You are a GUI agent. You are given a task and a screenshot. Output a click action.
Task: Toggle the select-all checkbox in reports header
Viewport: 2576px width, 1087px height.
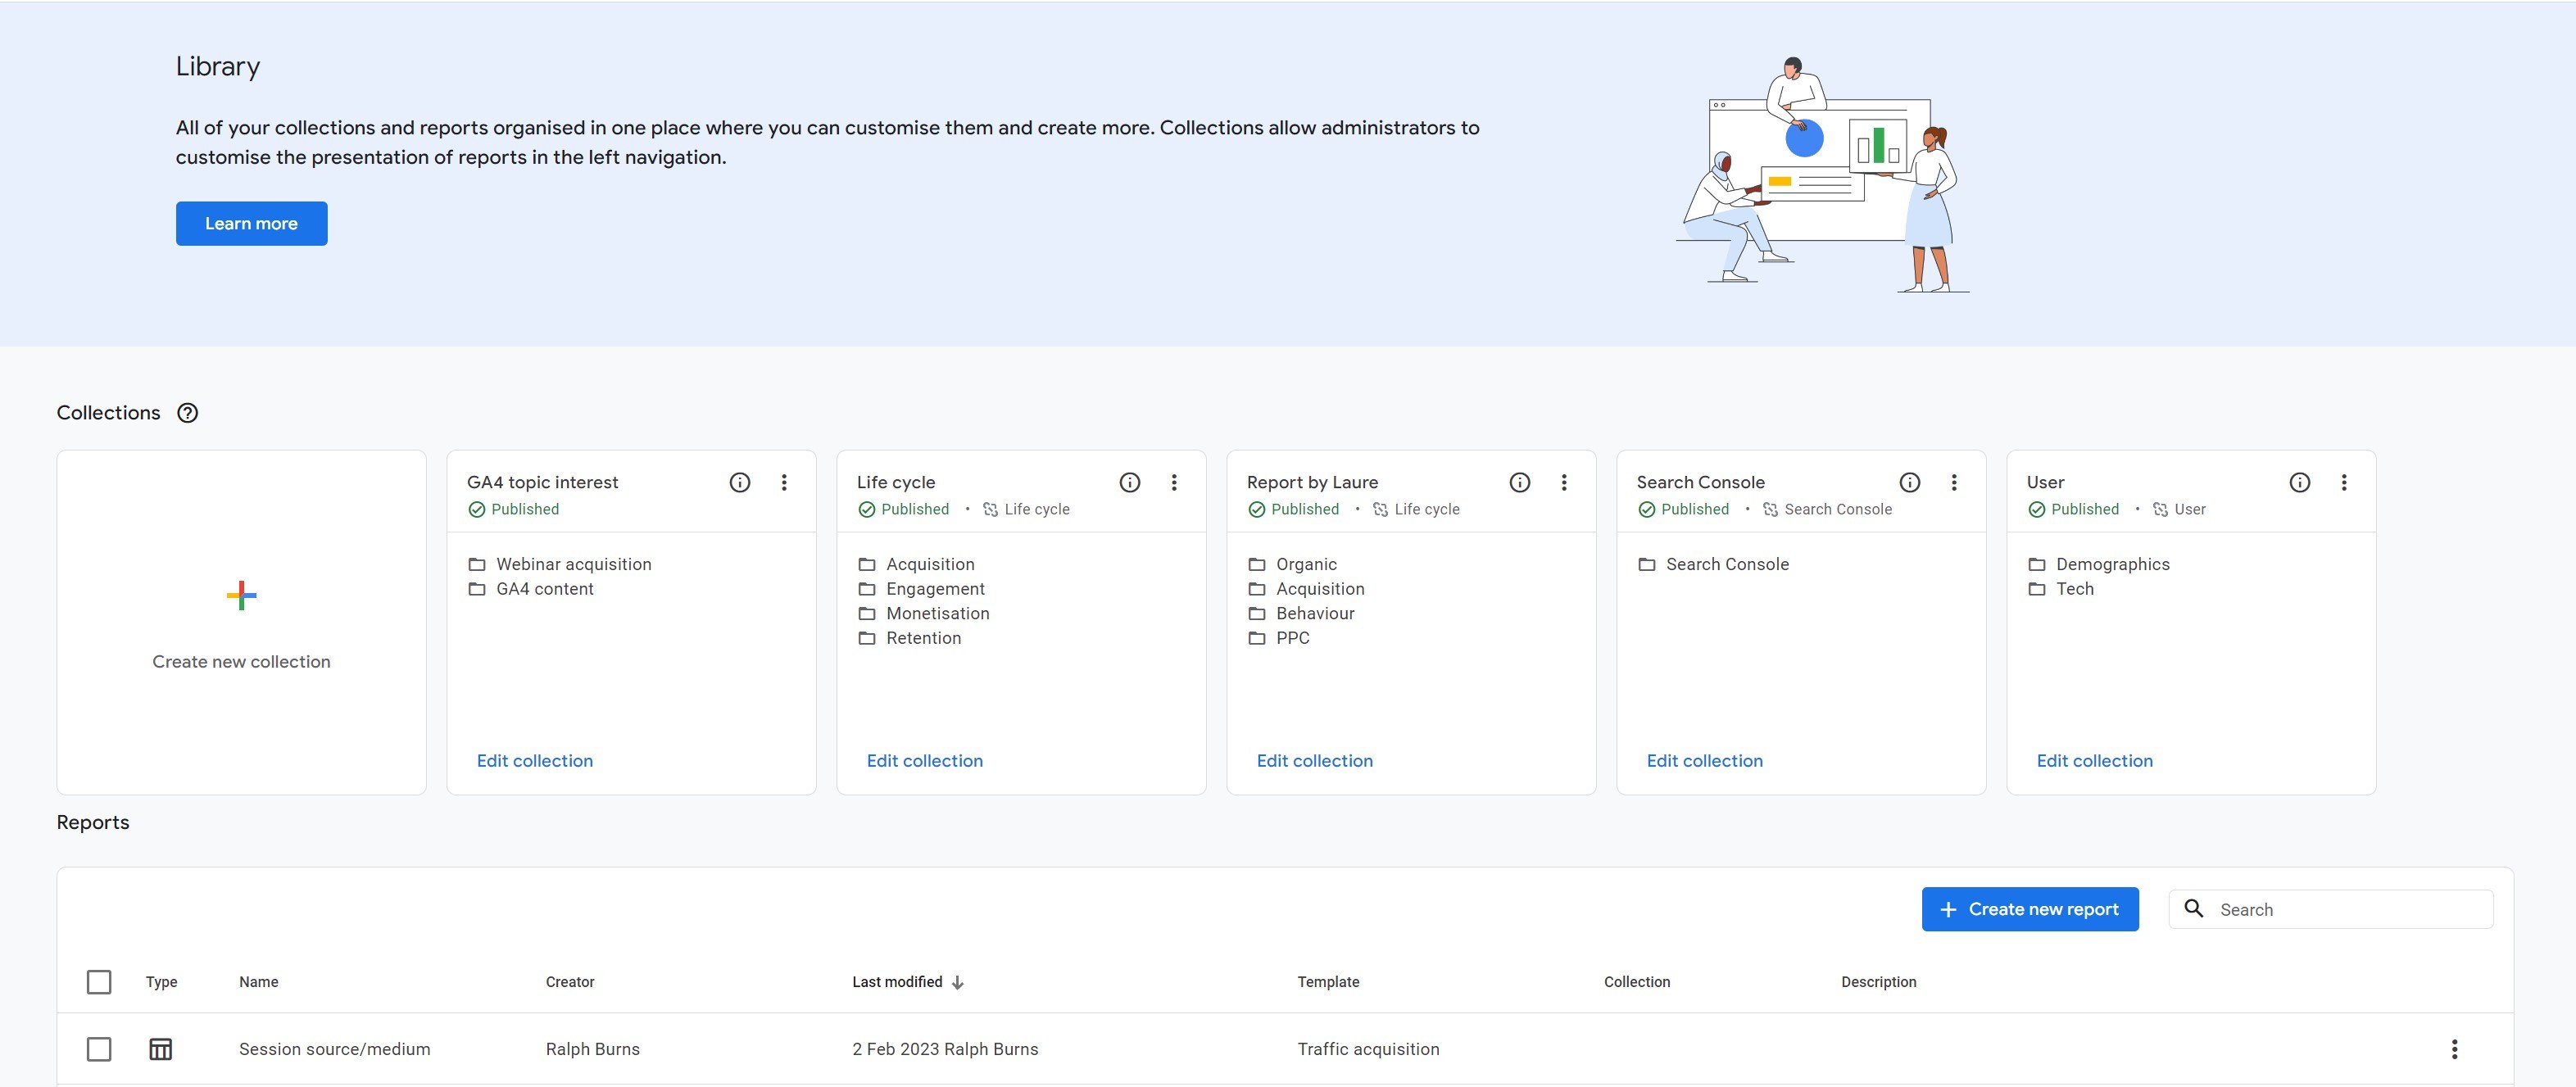98,981
